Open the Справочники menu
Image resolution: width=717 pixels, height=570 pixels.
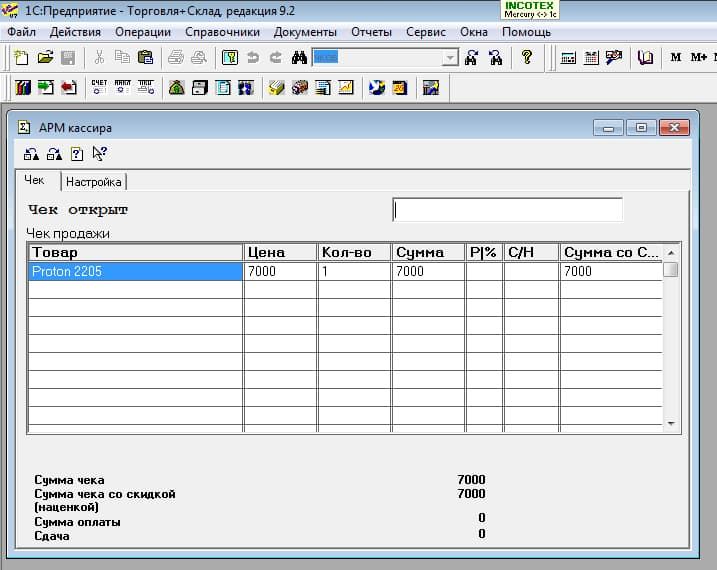[x=222, y=32]
